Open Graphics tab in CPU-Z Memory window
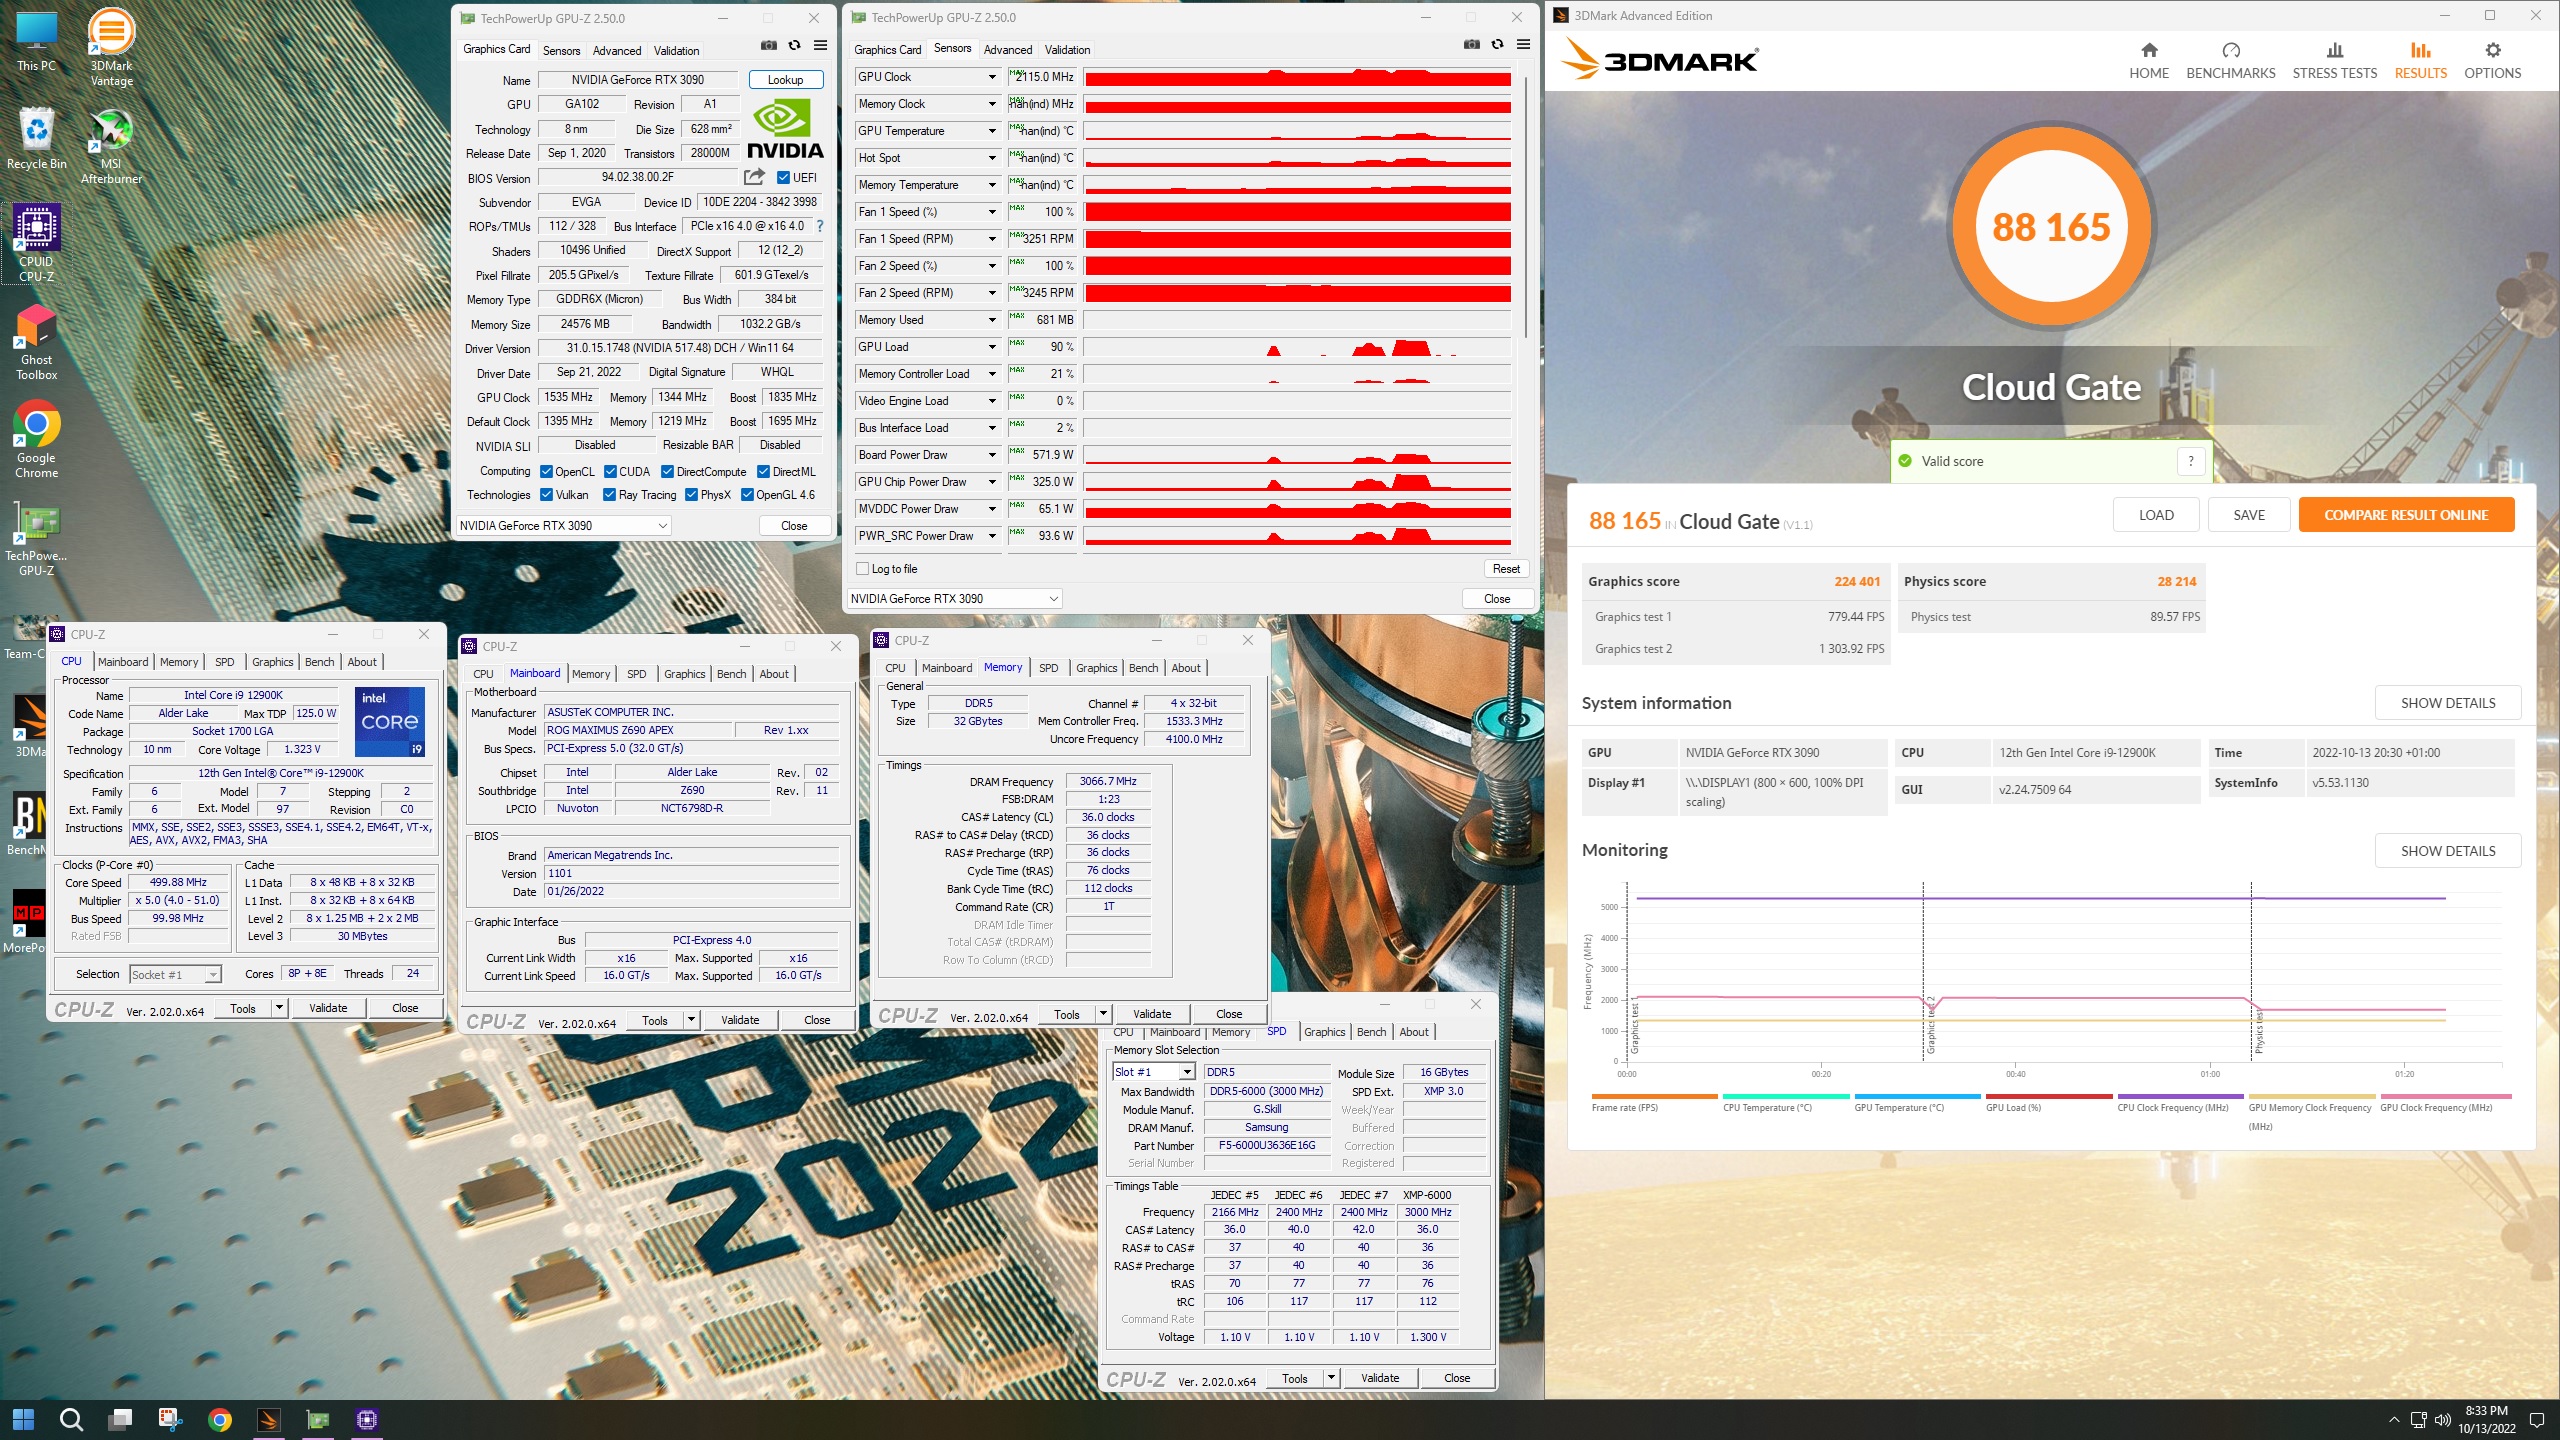 (1096, 668)
